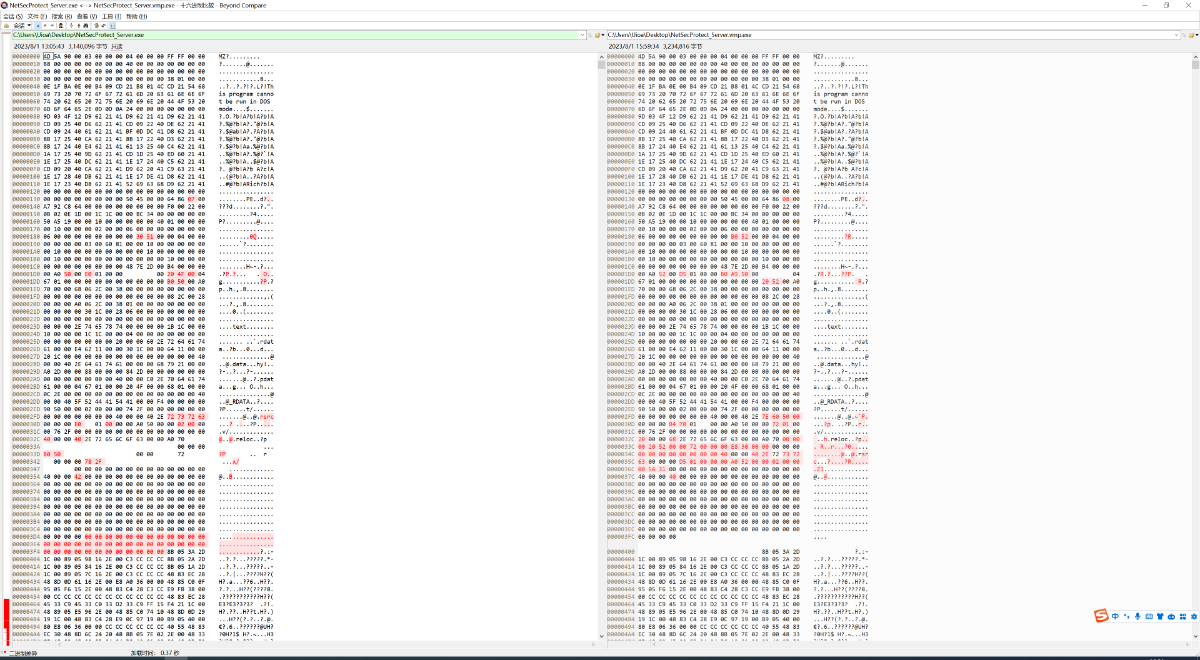This screenshot has width=1200, height=660.
Task: Open the 帮助 (Help) menu
Action: point(136,17)
